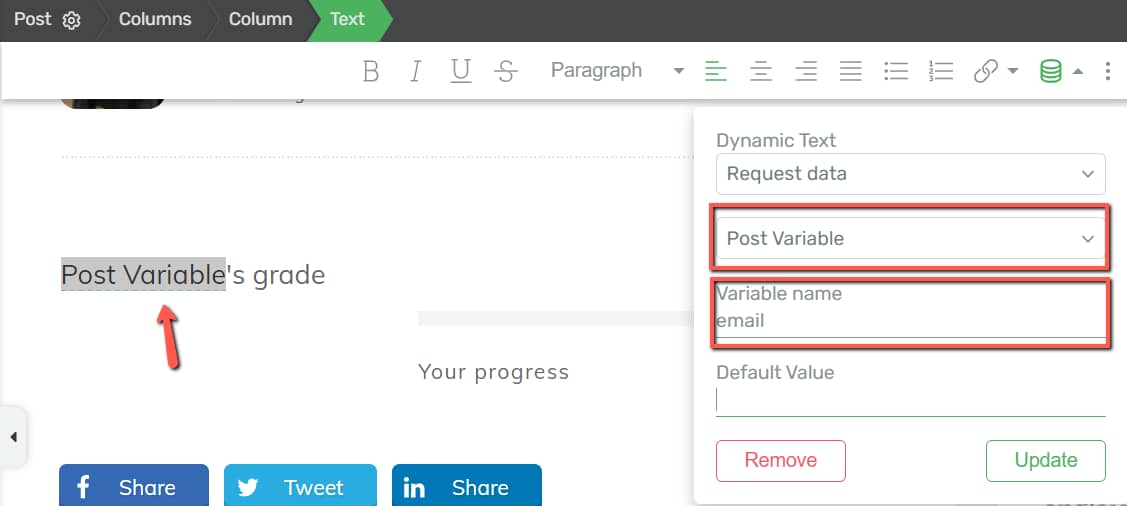Apply bold formatting to the text

pyautogui.click(x=371, y=71)
